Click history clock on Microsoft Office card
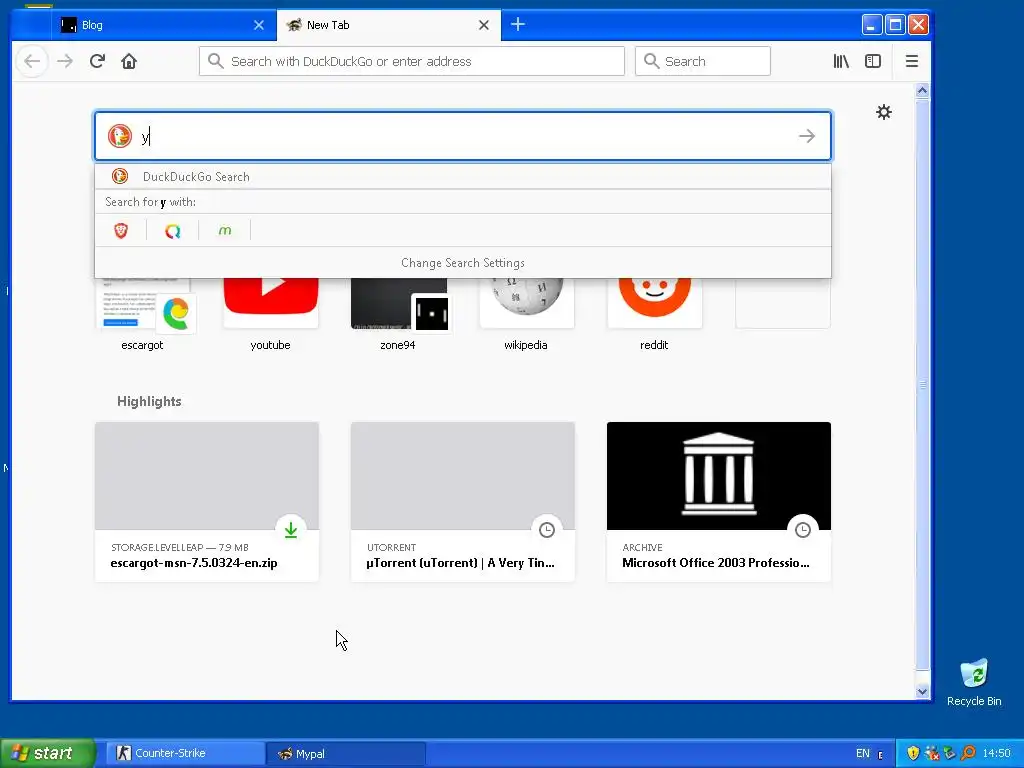This screenshot has width=1024, height=768. coord(803,530)
